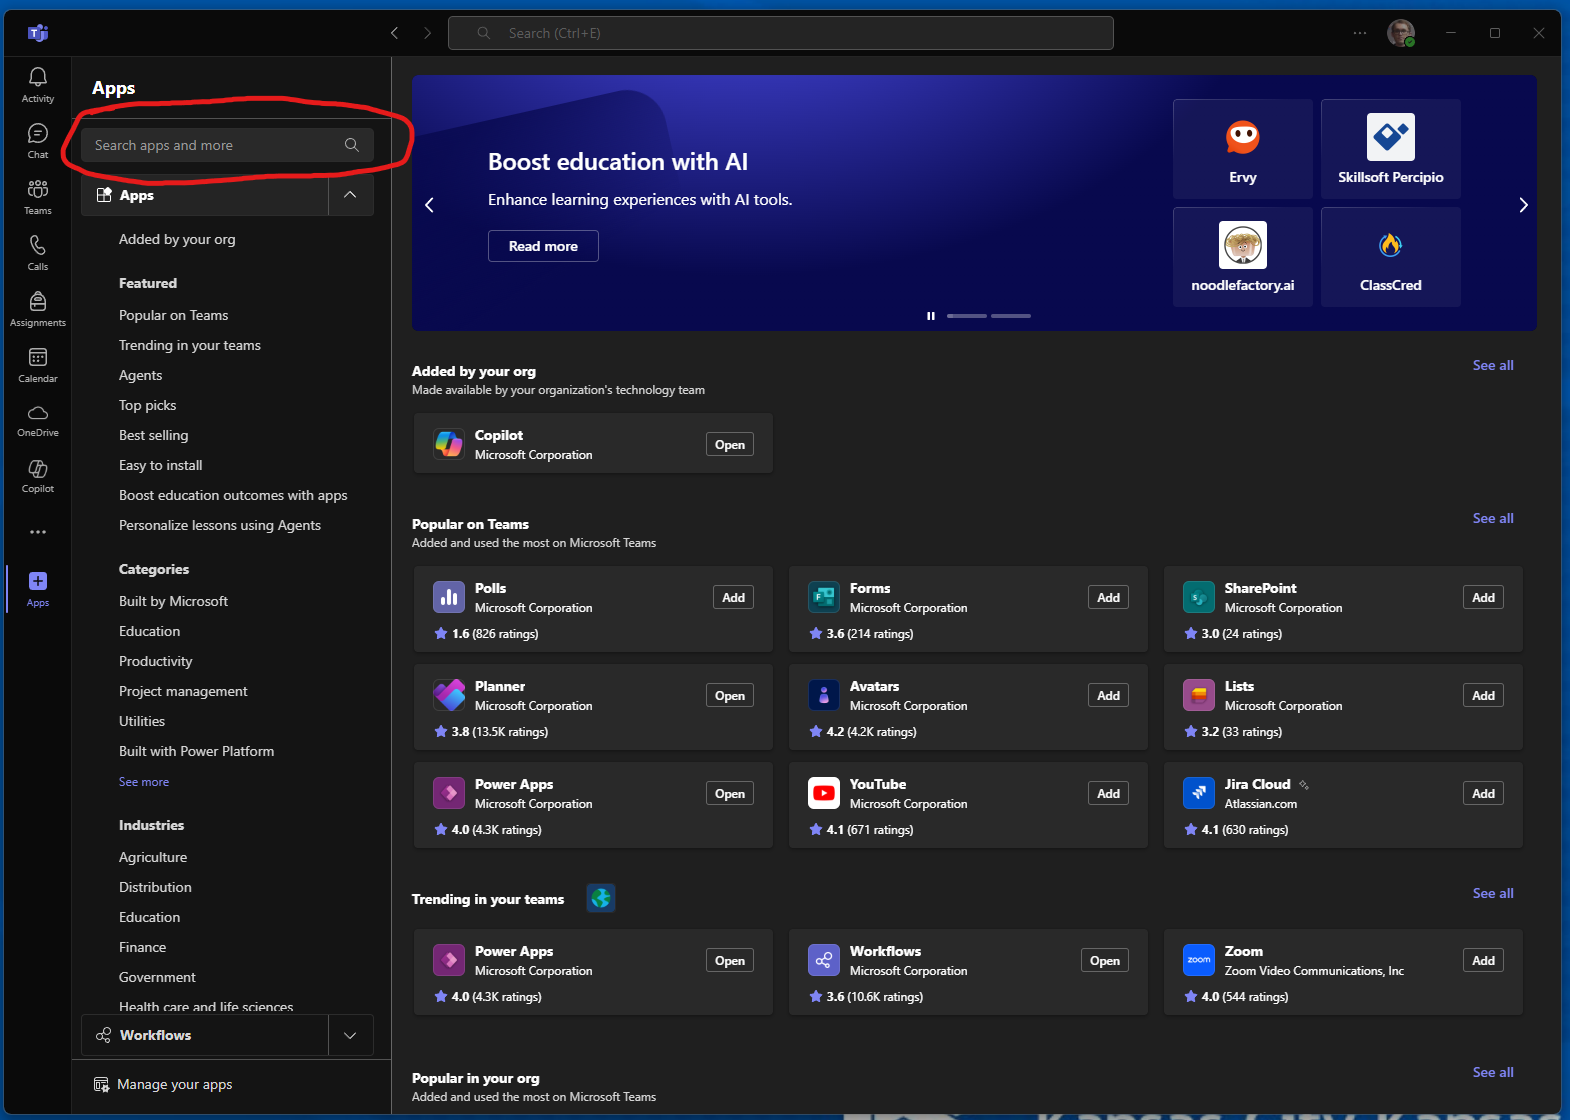Add the Polls app
Image resolution: width=1570 pixels, height=1120 pixels.
tap(734, 597)
